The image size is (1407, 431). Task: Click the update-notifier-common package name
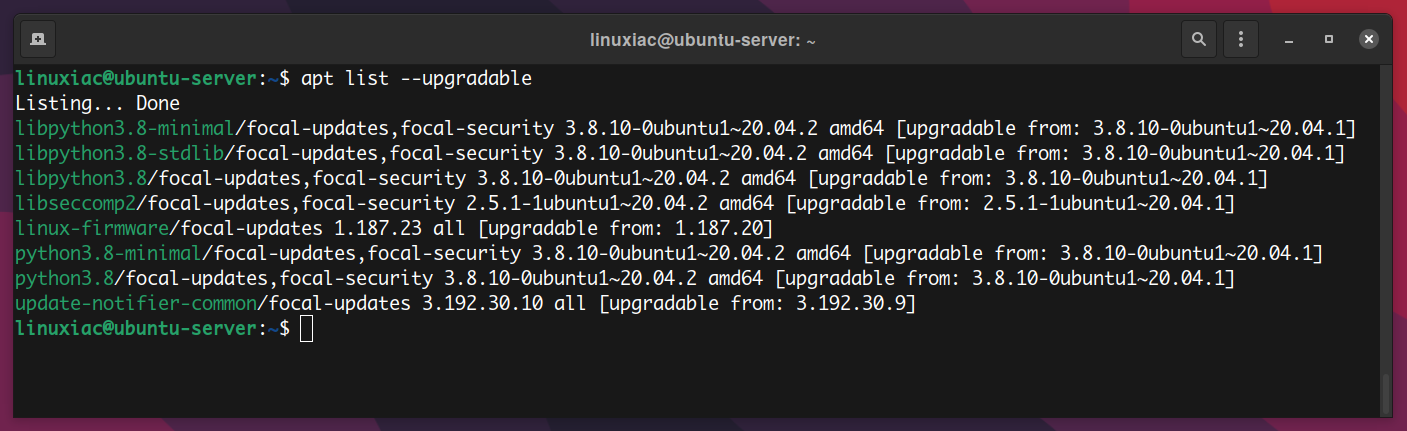point(141,303)
